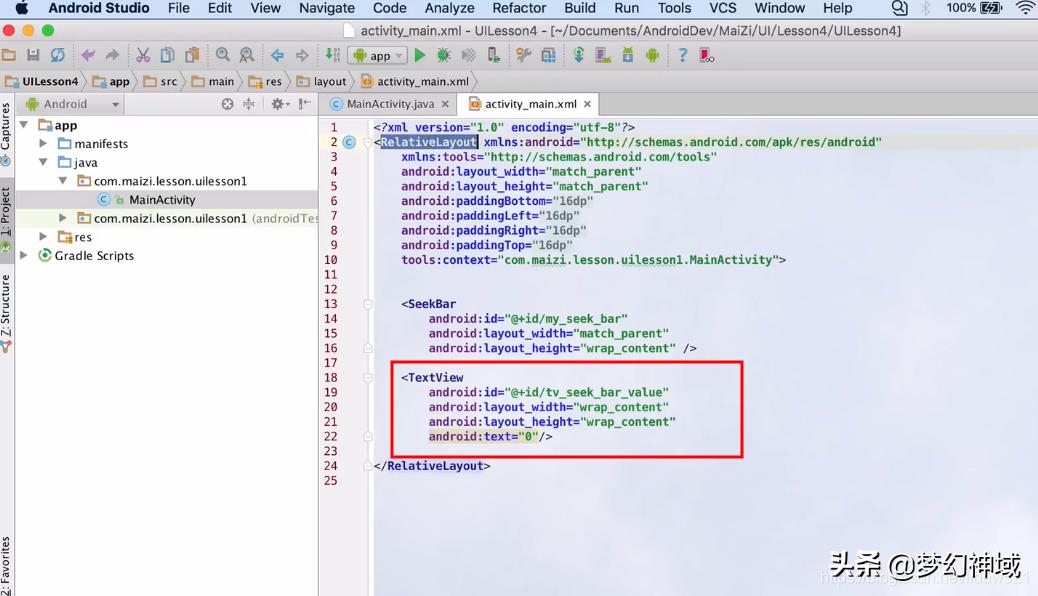The height and width of the screenshot is (596, 1038).
Task: Run the app with the green play icon
Action: (420, 56)
